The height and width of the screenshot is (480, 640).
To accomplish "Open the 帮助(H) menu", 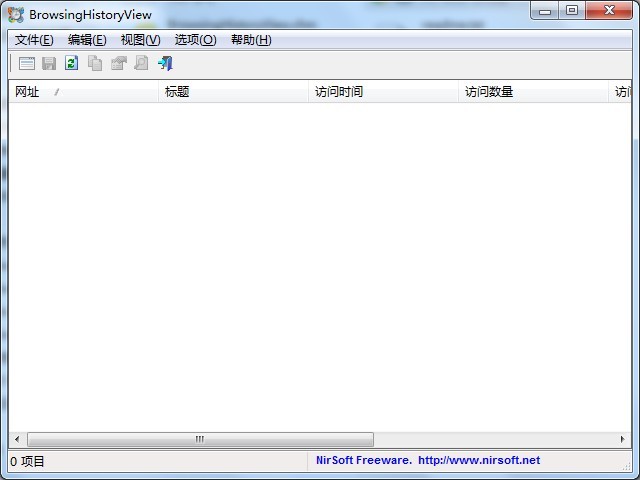I will click(251, 40).
